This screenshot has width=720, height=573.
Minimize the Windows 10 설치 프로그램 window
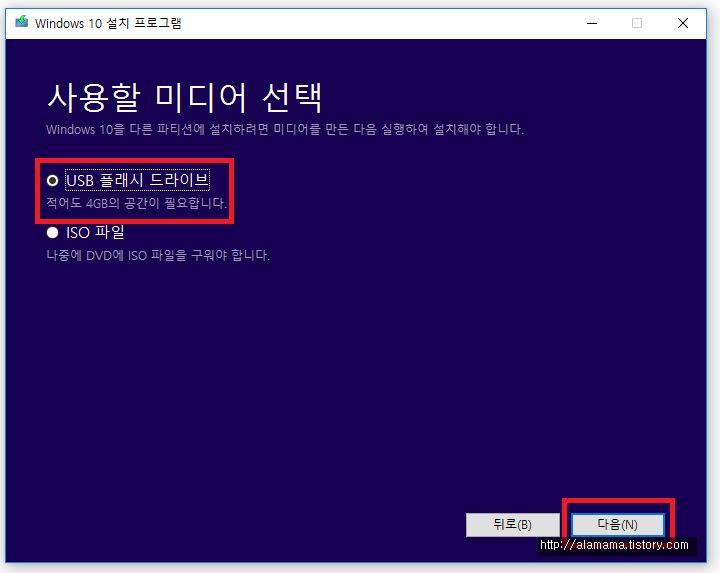point(592,23)
